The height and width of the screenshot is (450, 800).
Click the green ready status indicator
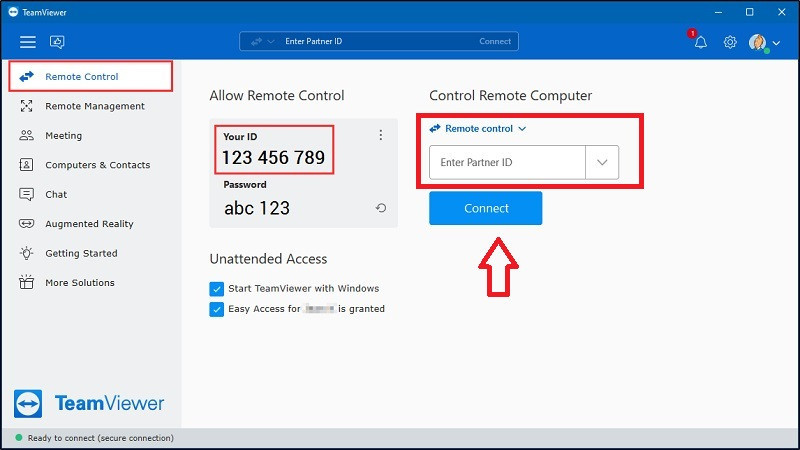[x=19, y=438]
